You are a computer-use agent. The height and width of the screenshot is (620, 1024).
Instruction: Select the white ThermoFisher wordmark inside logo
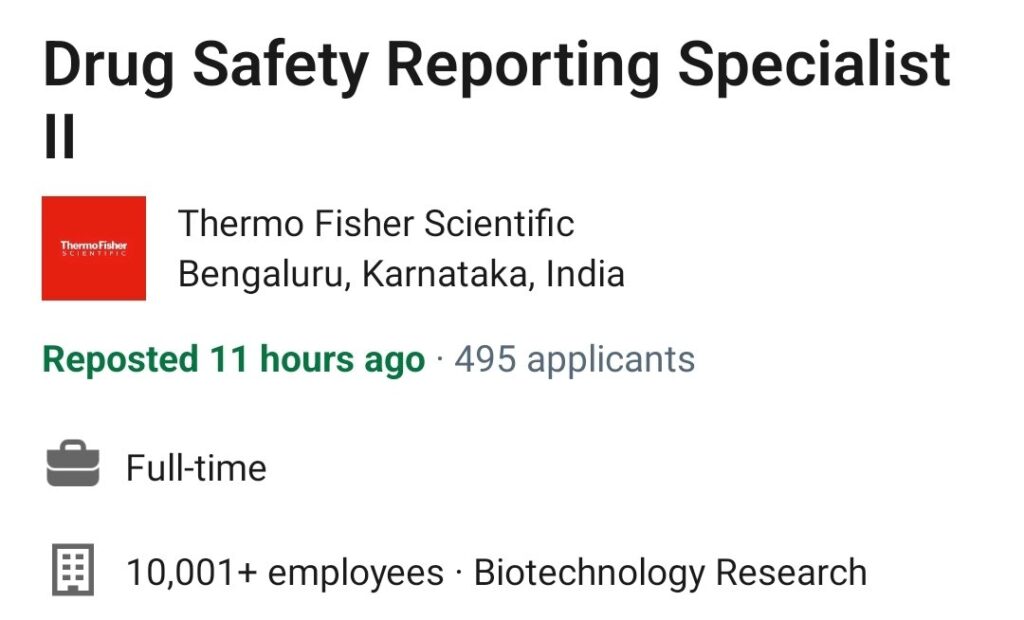tap(94, 248)
